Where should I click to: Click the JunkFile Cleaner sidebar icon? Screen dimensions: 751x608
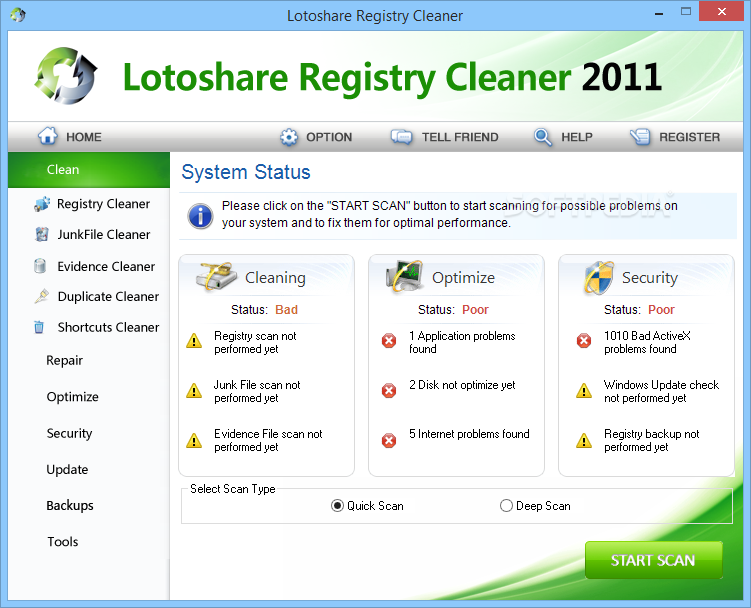pos(42,234)
